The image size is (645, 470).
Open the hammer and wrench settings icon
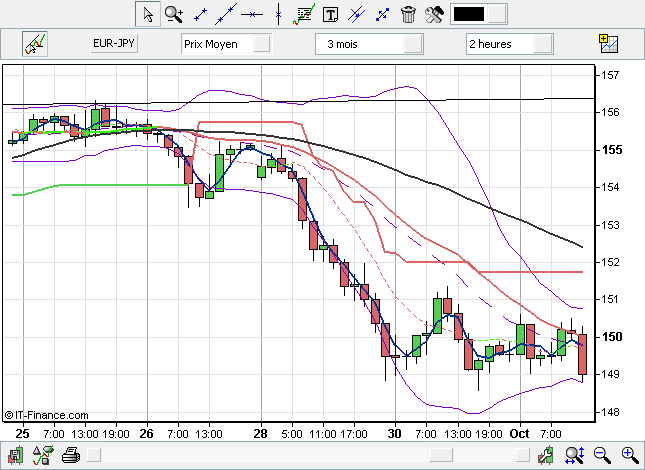click(x=434, y=14)
